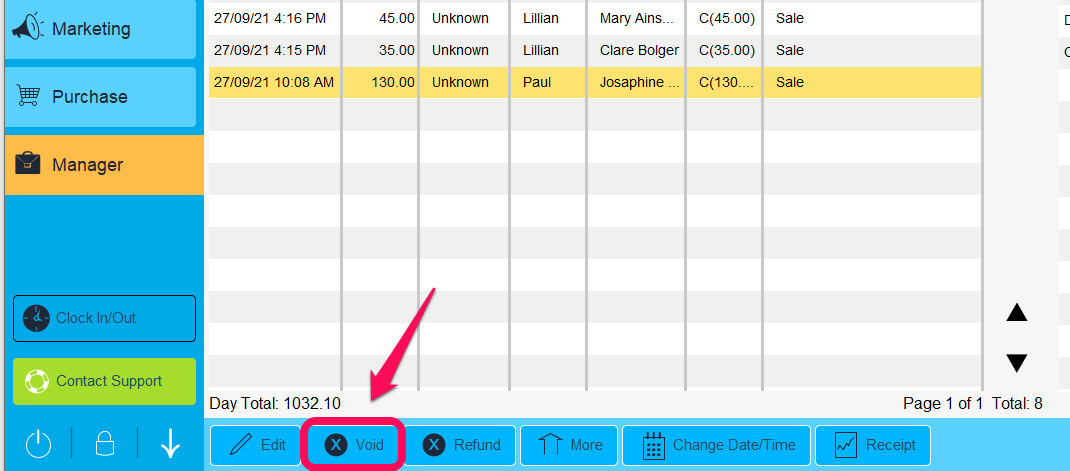Viewport: 1070px width, 471px height.
Task: Go to next page with down triangle
Action: coord(1017,363)
